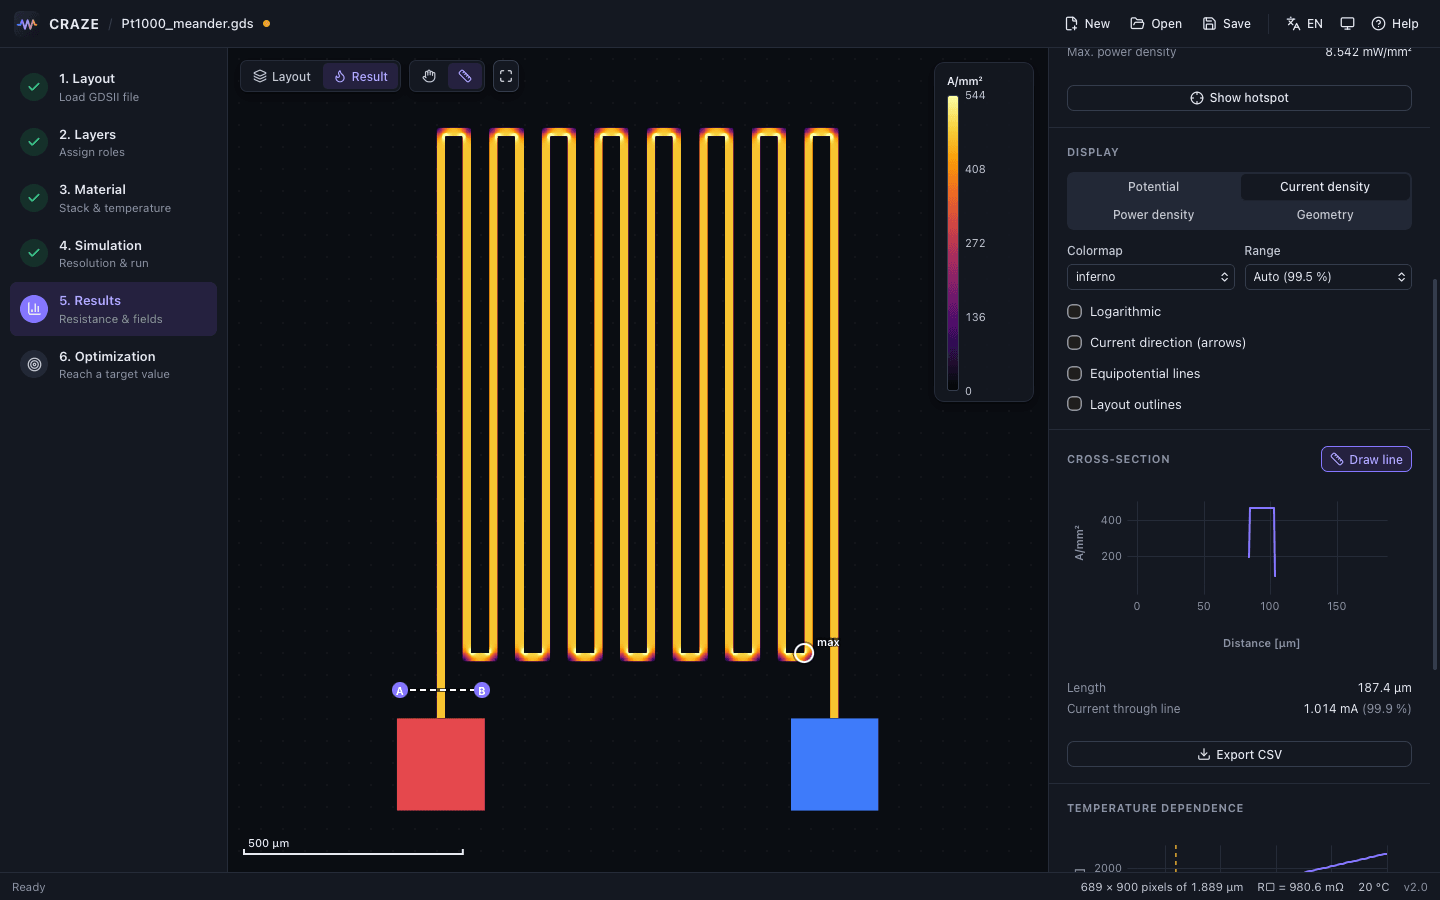Click the inferno color scale bar in legend
This screenshot has height=900, width=1440.
point(953,243)
